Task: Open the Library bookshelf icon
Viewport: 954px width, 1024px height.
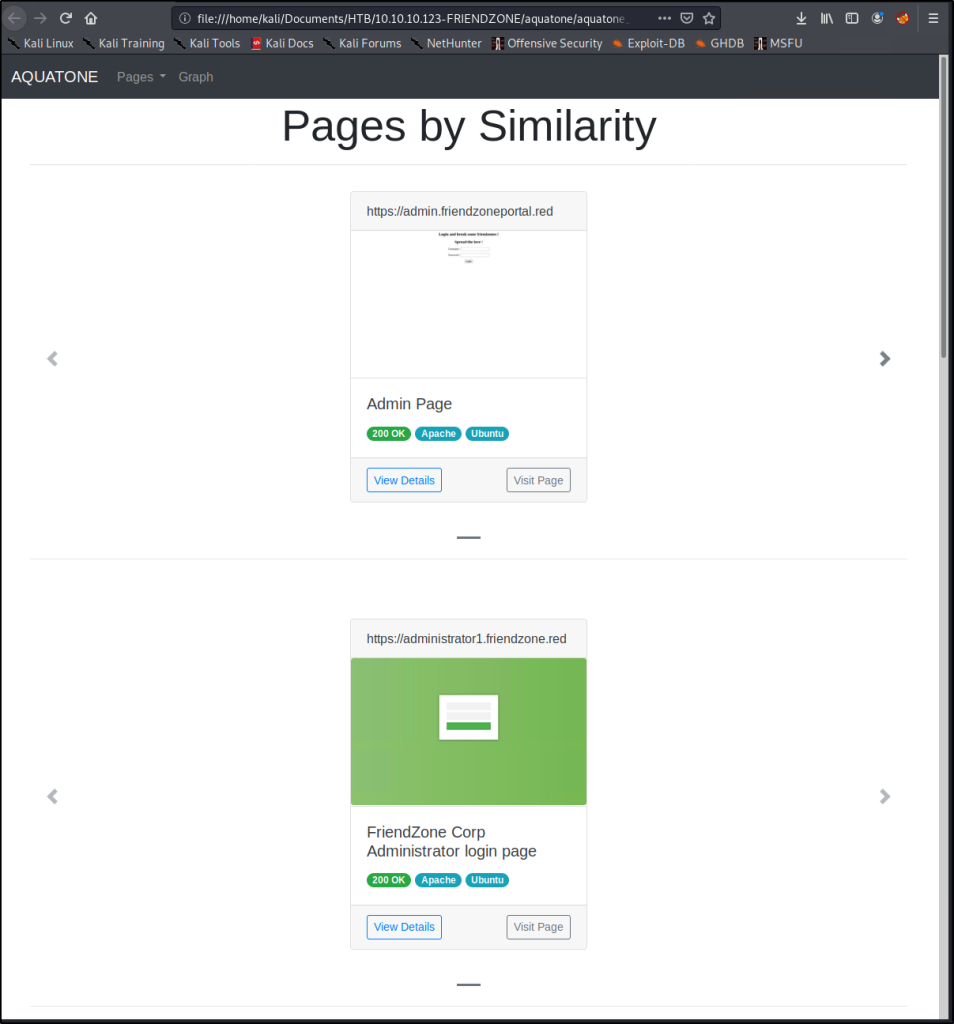Action: click(x=827, y=18)
